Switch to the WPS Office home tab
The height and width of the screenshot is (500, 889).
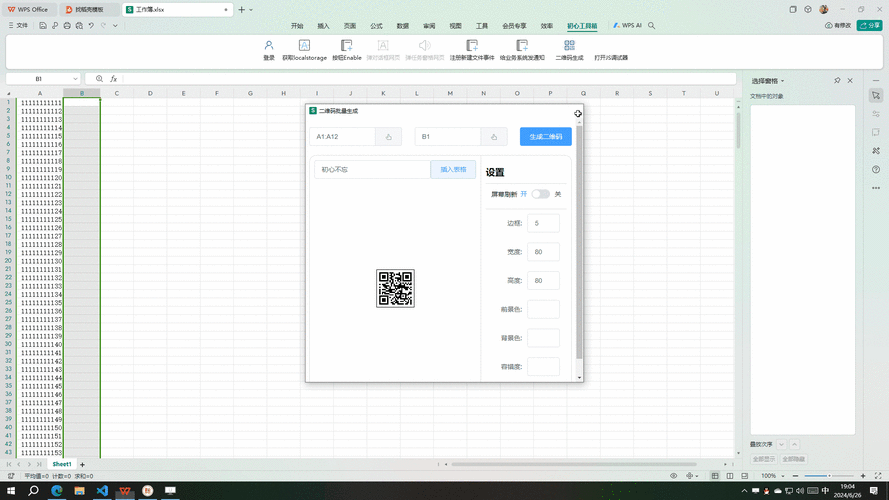[28, 10]
